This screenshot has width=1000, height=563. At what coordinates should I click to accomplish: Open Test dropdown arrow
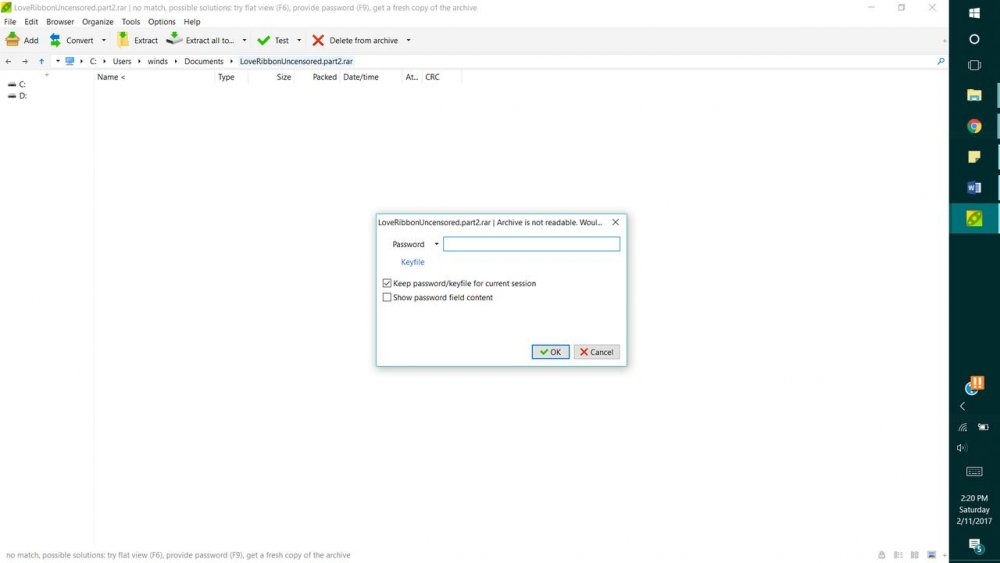(x=299, y=40)
